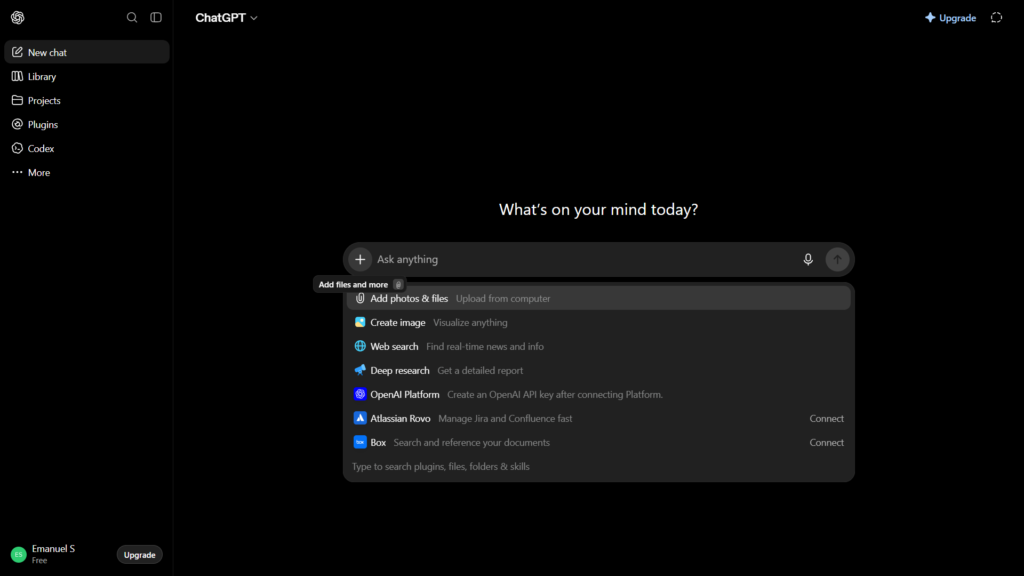Screen dimensions: 1024x576
Task: Click the paperclip icon for uploads
Action: click(x=360, y=298)
